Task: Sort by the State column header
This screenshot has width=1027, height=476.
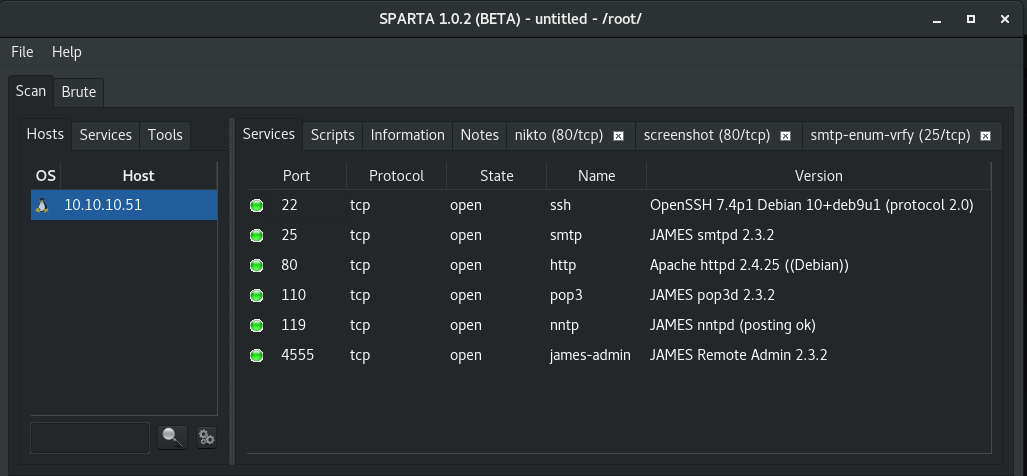Action: point(496,176)
